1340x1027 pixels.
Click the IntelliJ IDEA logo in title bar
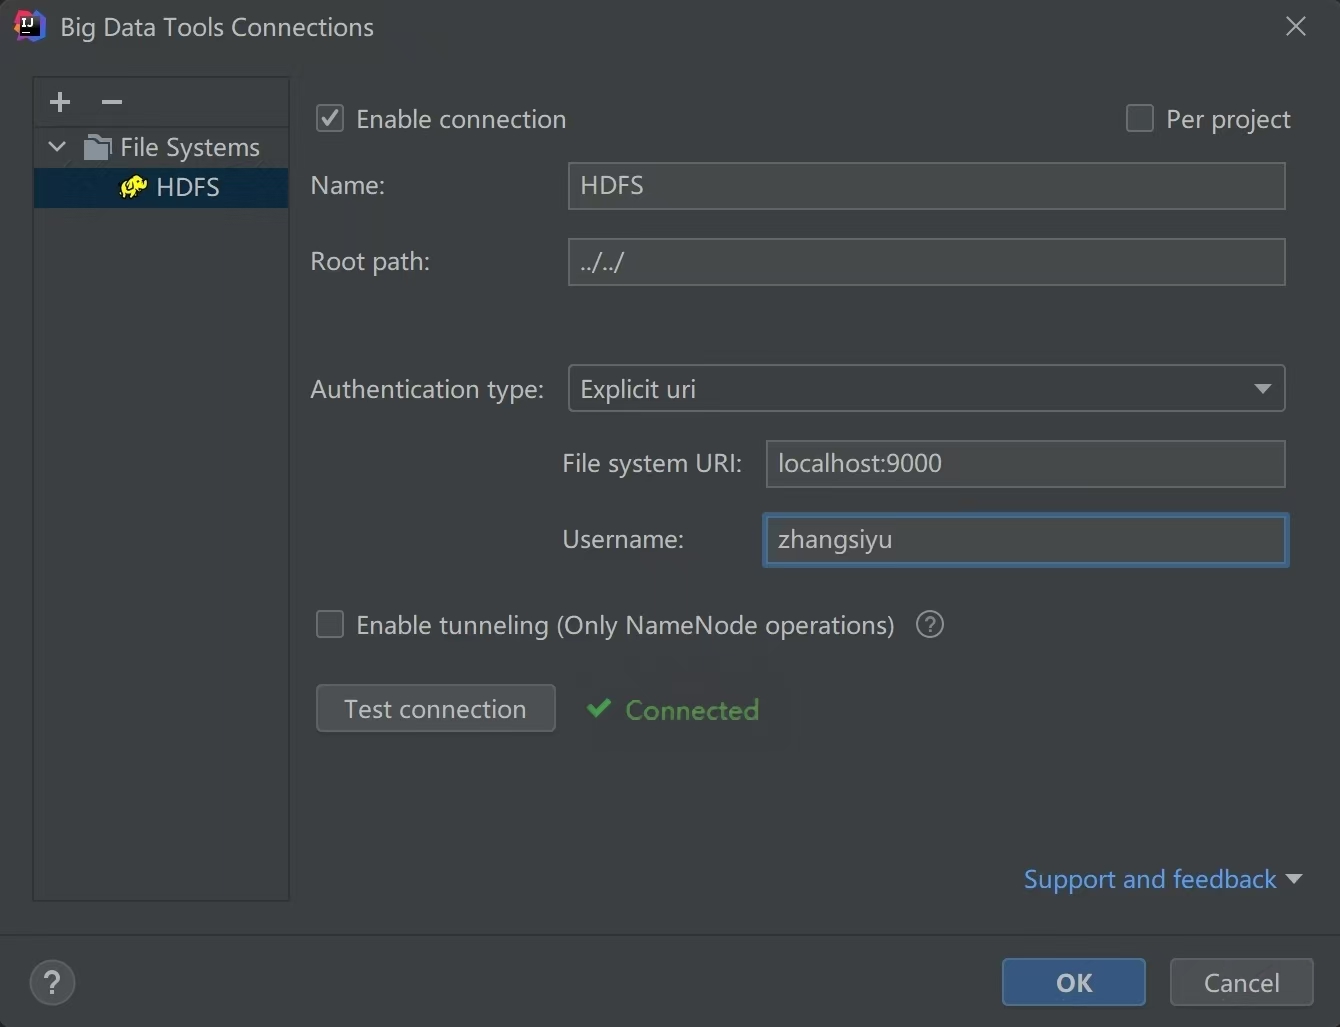(28, 25)
